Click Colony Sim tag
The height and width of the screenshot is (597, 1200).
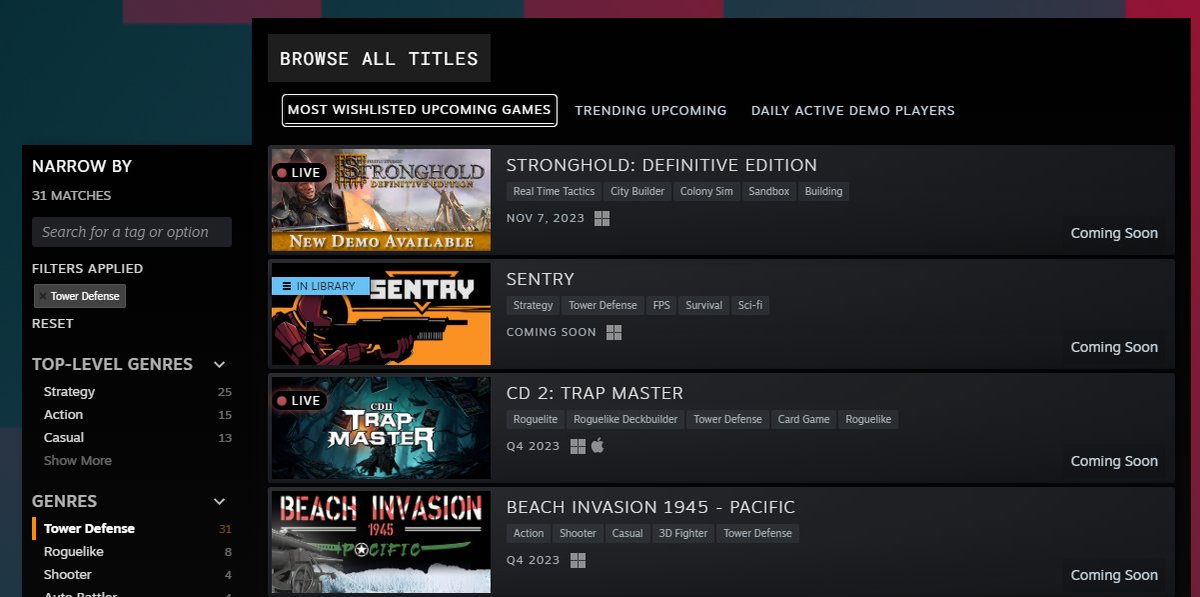[706, 191]
